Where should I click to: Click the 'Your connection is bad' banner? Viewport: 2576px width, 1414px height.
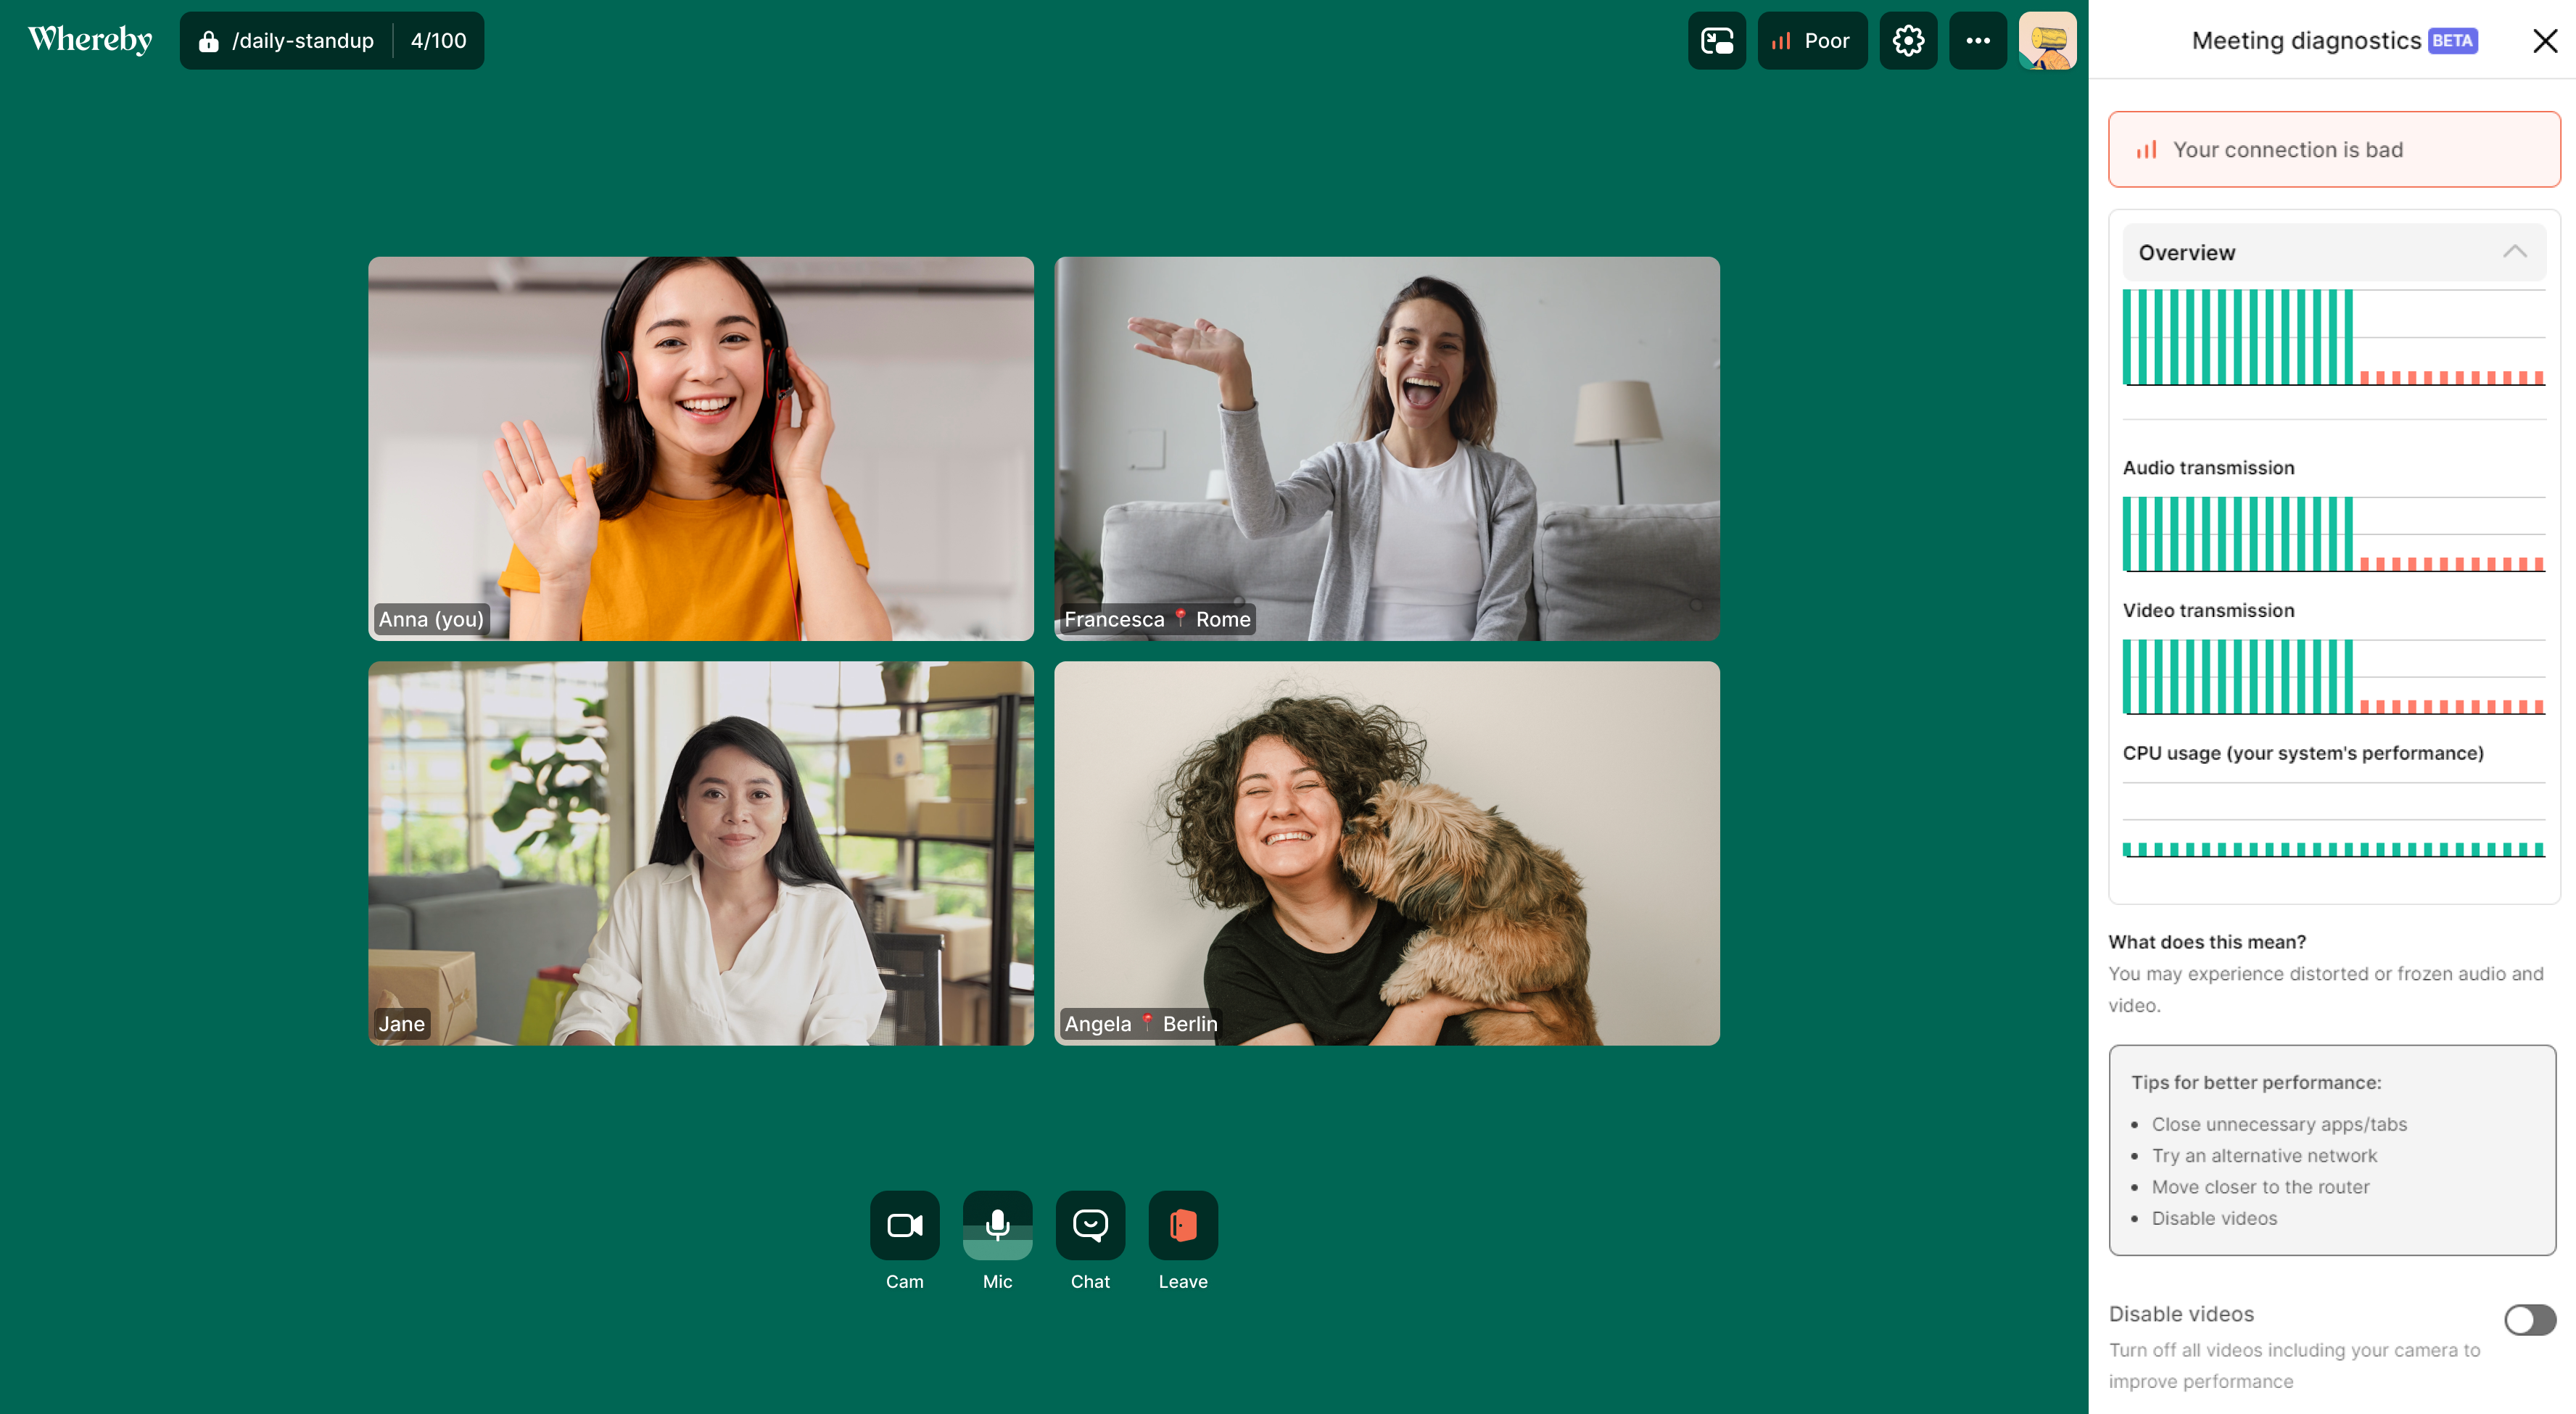tap(2333, 149)
